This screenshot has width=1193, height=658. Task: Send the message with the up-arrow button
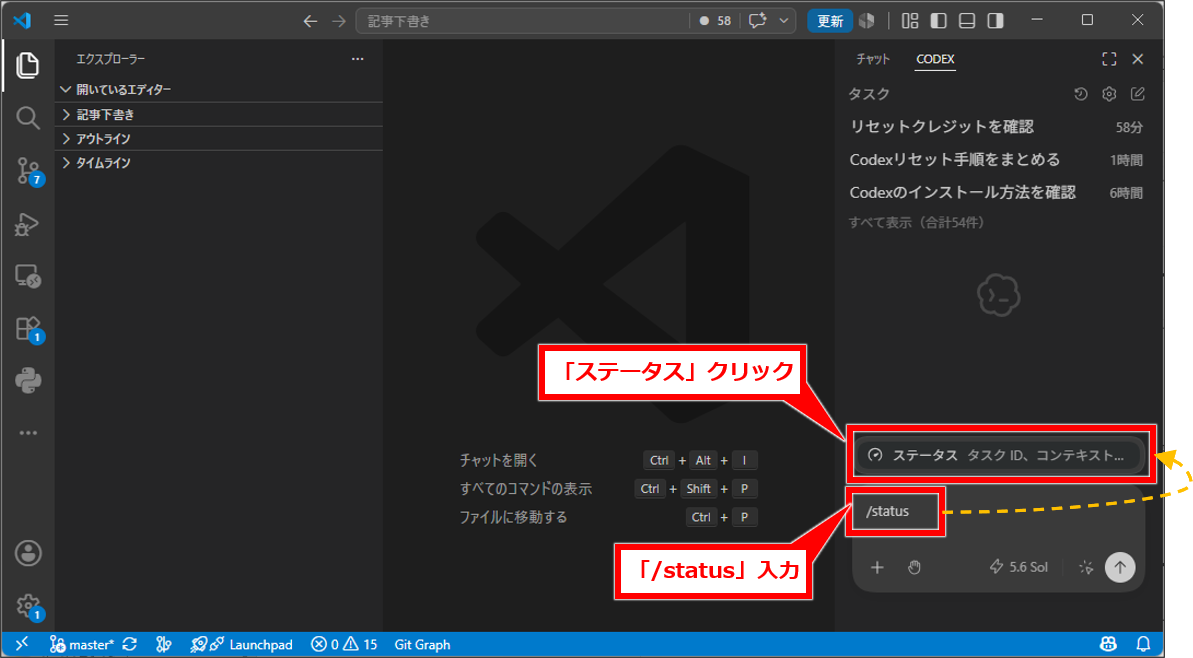(x=1120, y=567)
